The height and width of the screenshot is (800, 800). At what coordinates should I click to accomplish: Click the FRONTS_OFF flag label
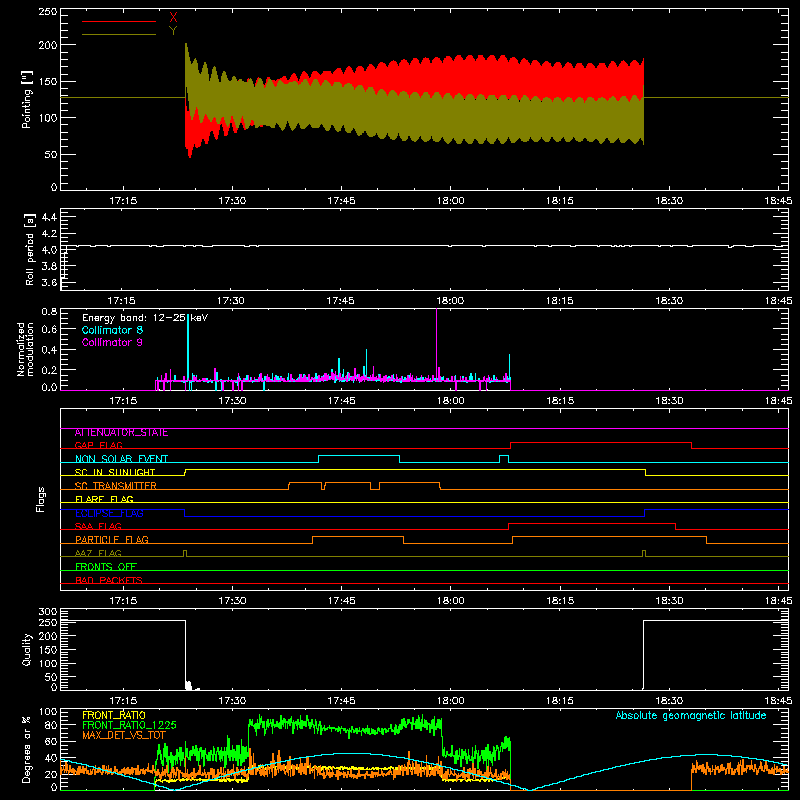pyautogui.click(x=106, y=567)
